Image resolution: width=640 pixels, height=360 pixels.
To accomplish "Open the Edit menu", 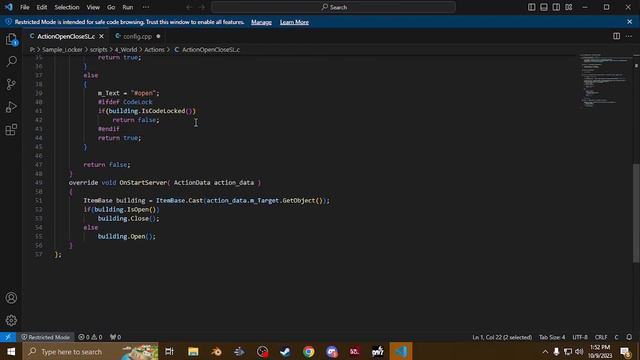I will (x=42, y=7).
